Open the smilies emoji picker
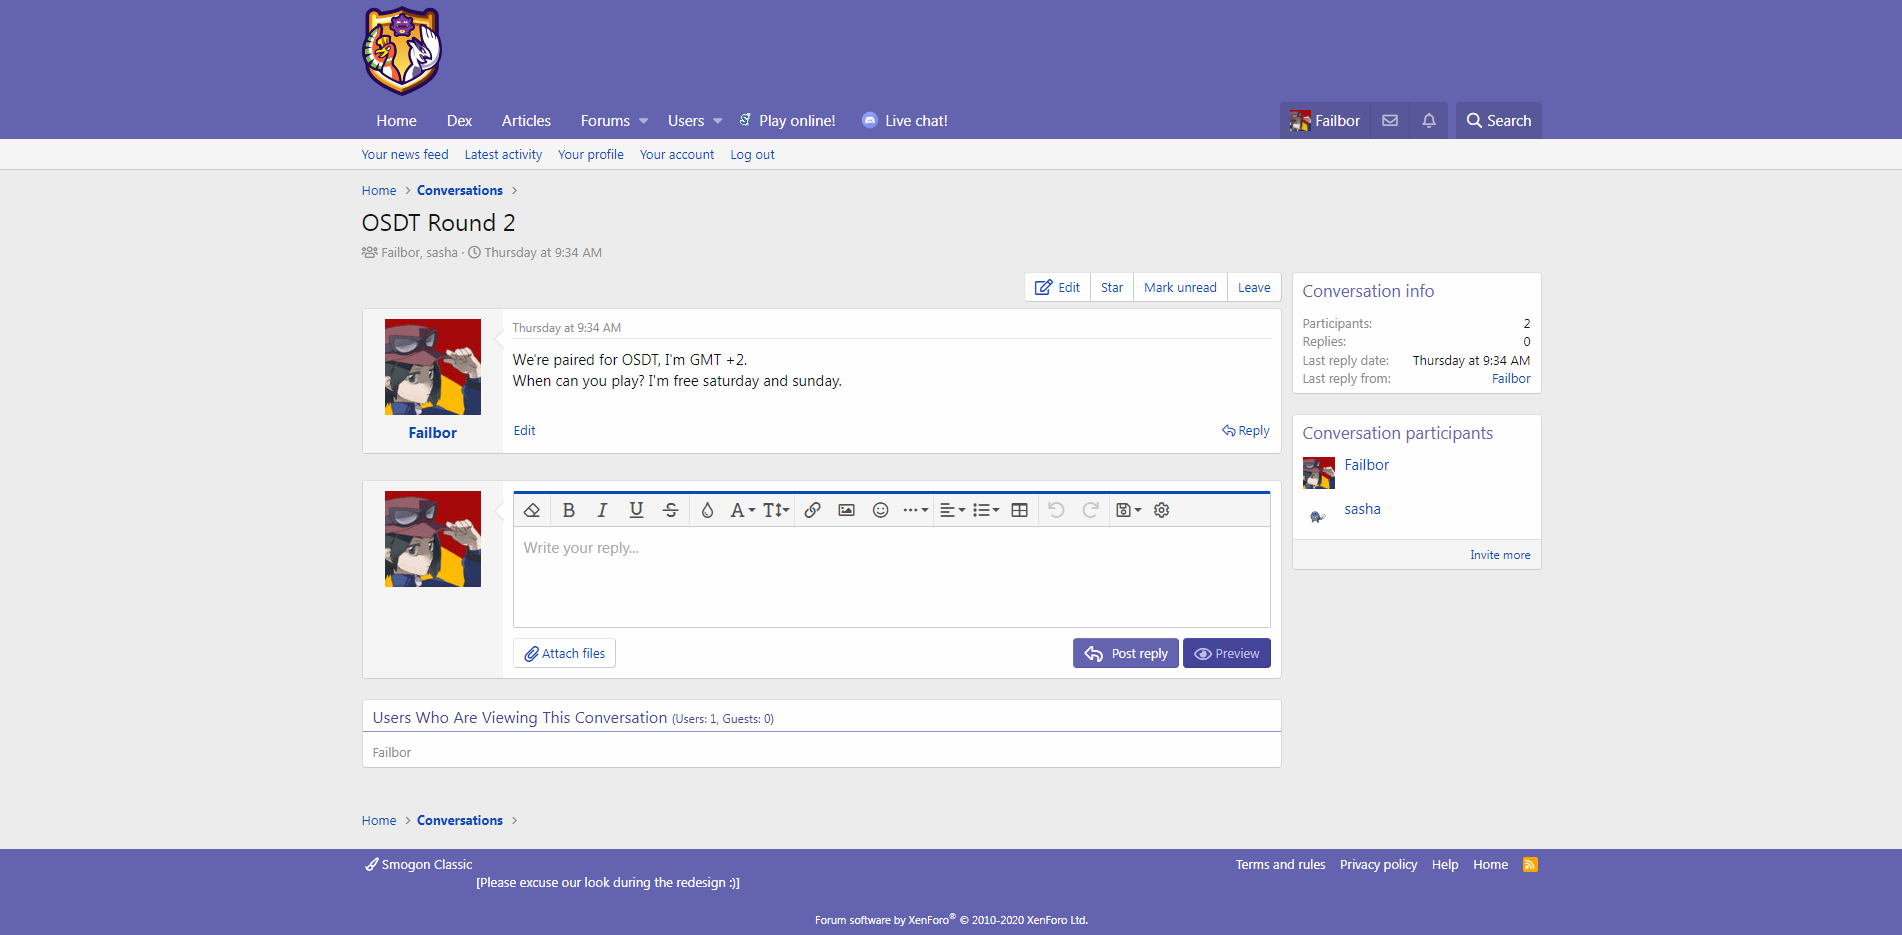Image resolution: width=1902 pixels, height=935 pixels. coord(880,510)
